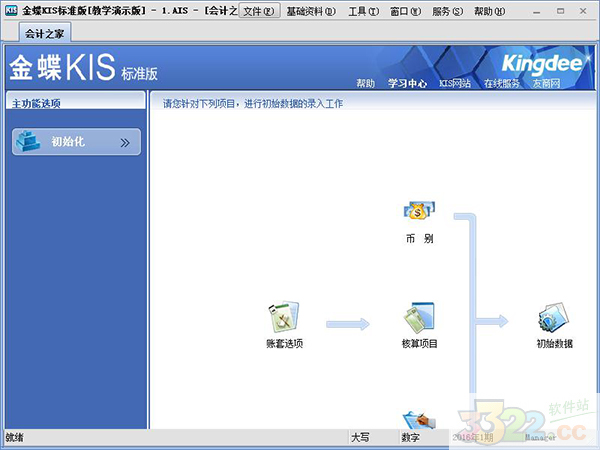Open the 帮助(H) menu
Screen dimensions: 600x450
coord(489,11)
